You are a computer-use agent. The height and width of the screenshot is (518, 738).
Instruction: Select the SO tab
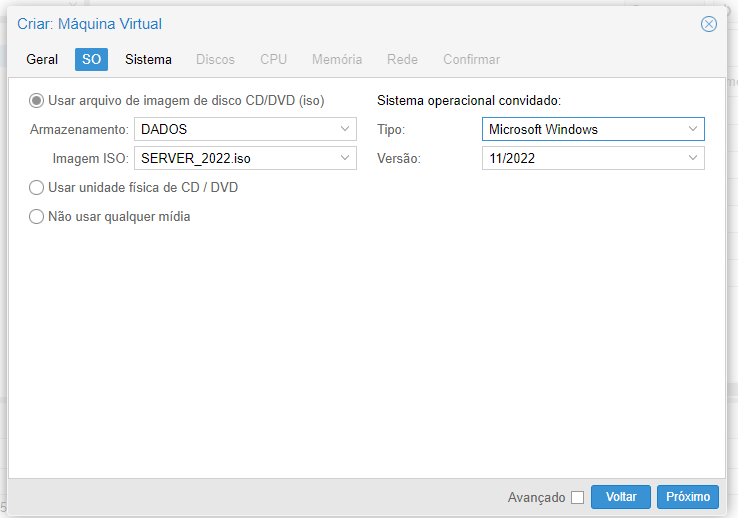click(x=91, y=59)
